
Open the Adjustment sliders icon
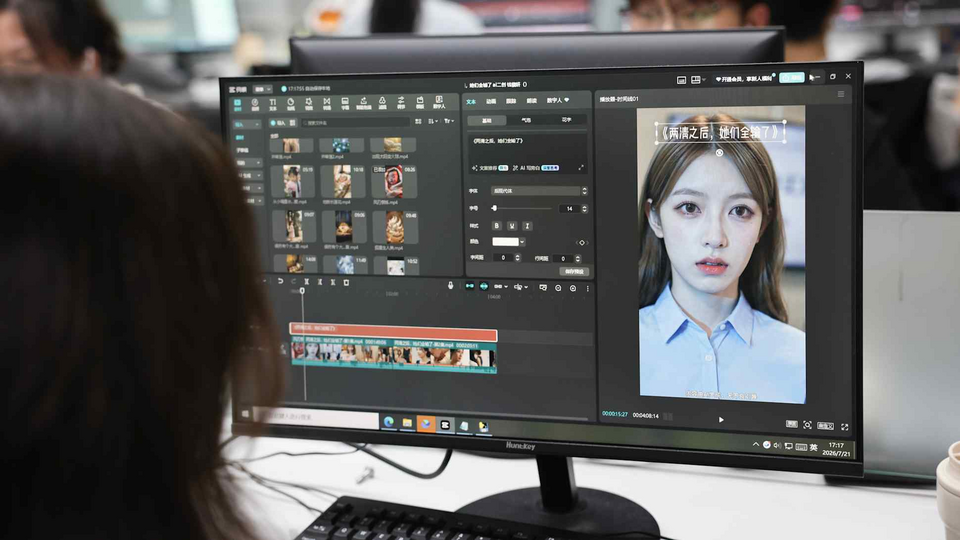click(x=401, y=103)
